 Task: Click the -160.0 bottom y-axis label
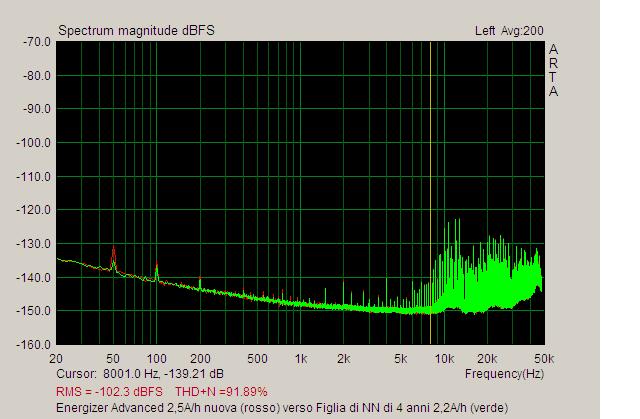[34, 345]
